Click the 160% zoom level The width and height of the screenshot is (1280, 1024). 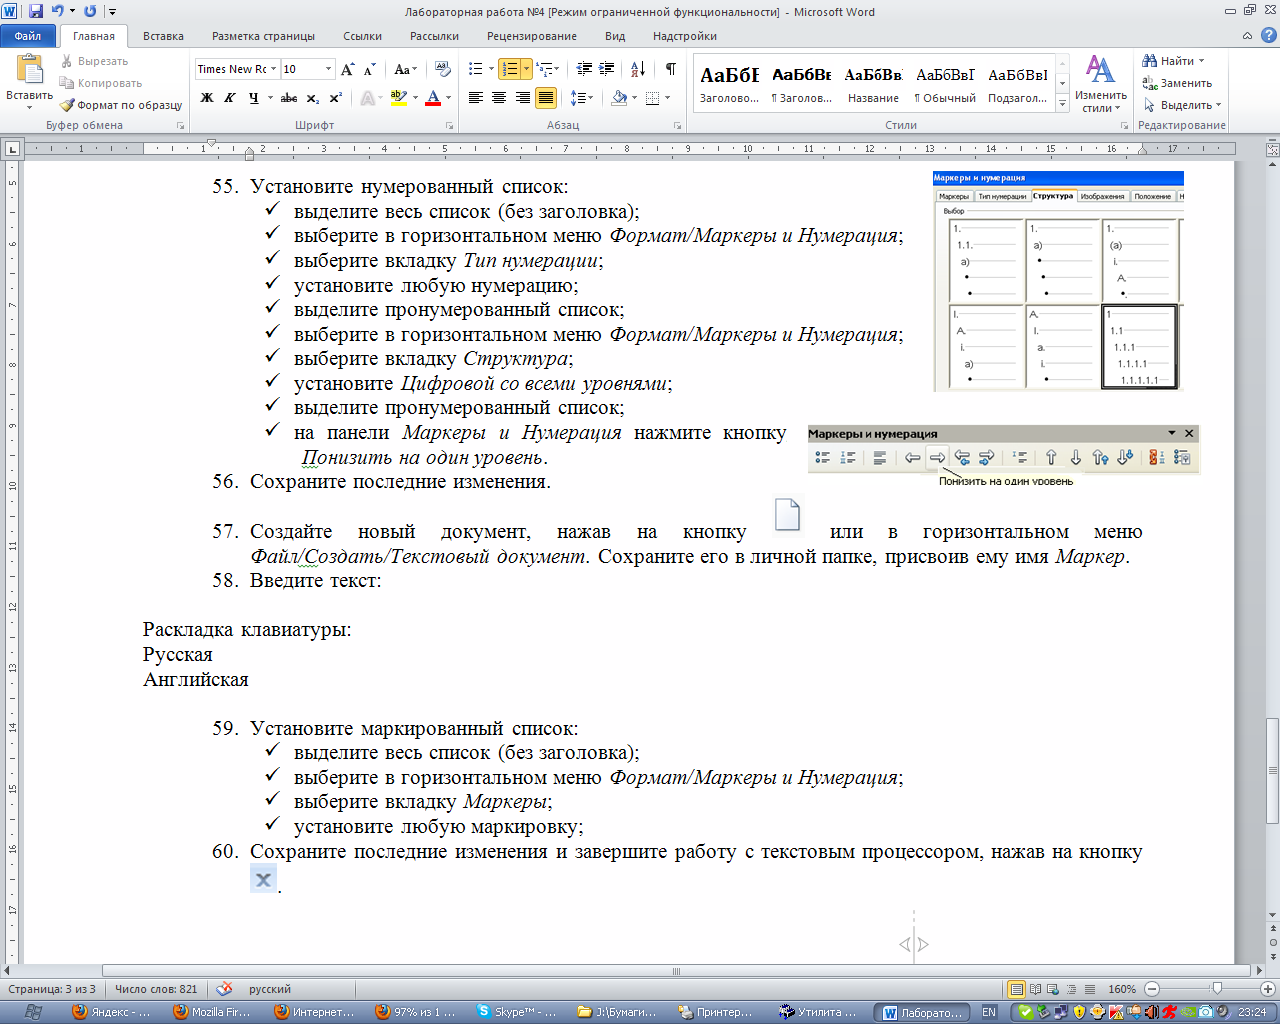(1122, 989)
